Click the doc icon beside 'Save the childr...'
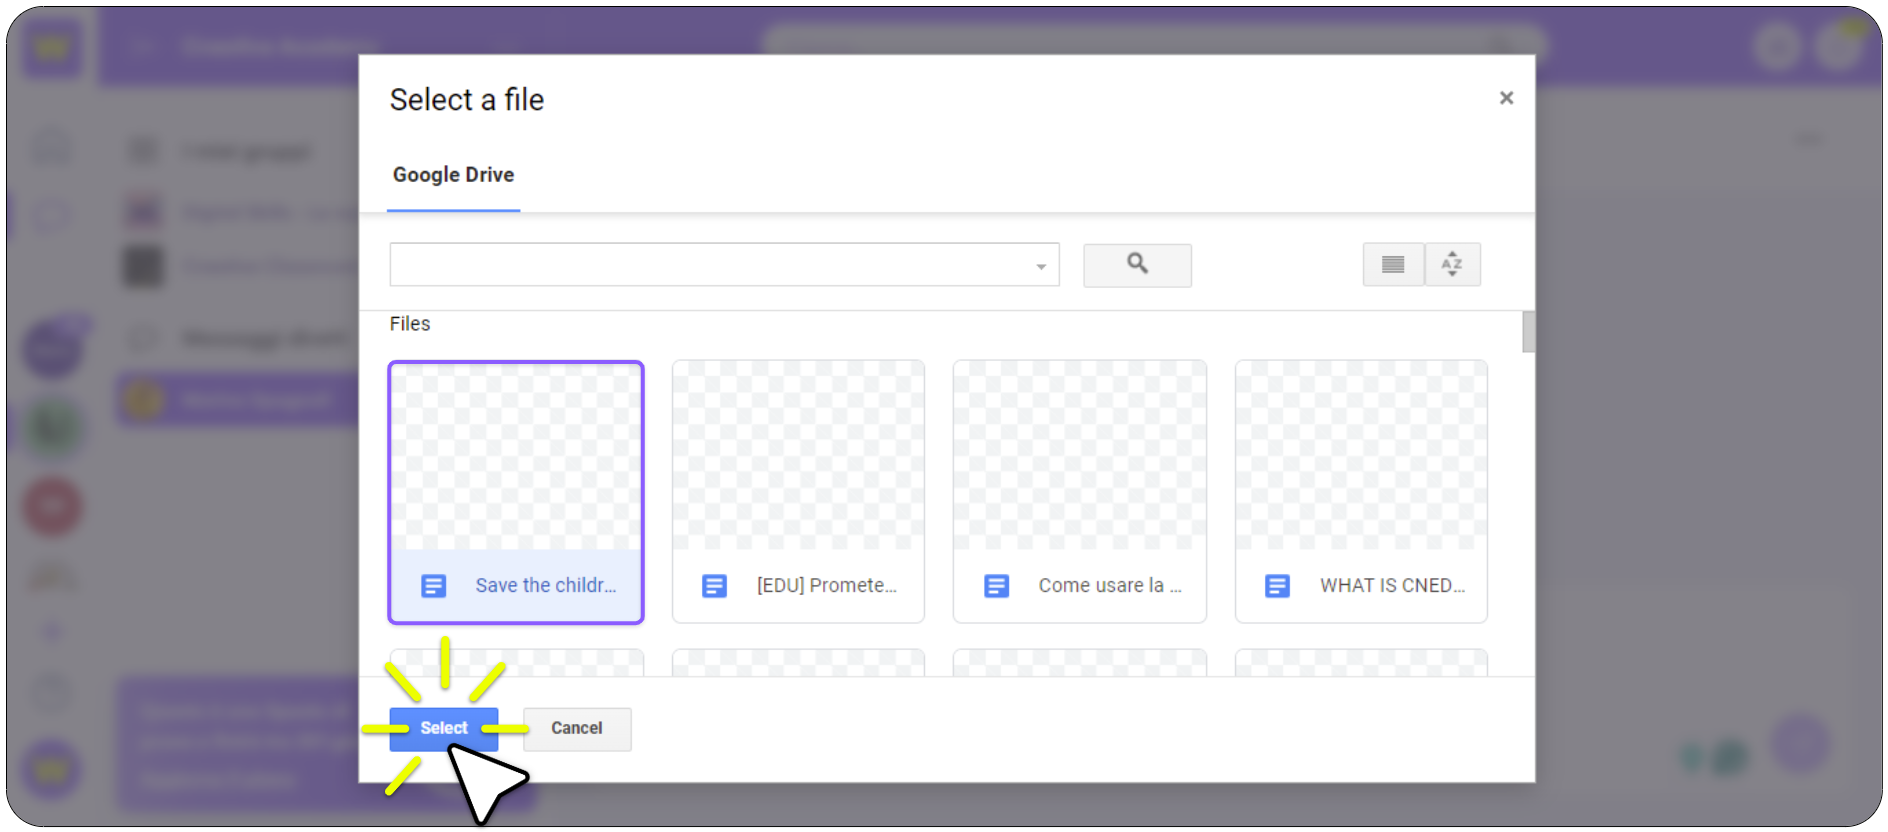This screenshot has width=1888, height=832. 434,586
